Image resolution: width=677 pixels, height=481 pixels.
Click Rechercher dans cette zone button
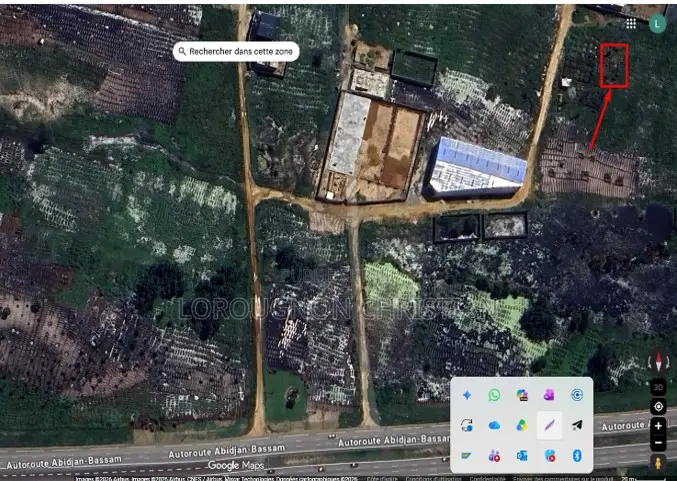pyautogui.click(x=236, y=51)
